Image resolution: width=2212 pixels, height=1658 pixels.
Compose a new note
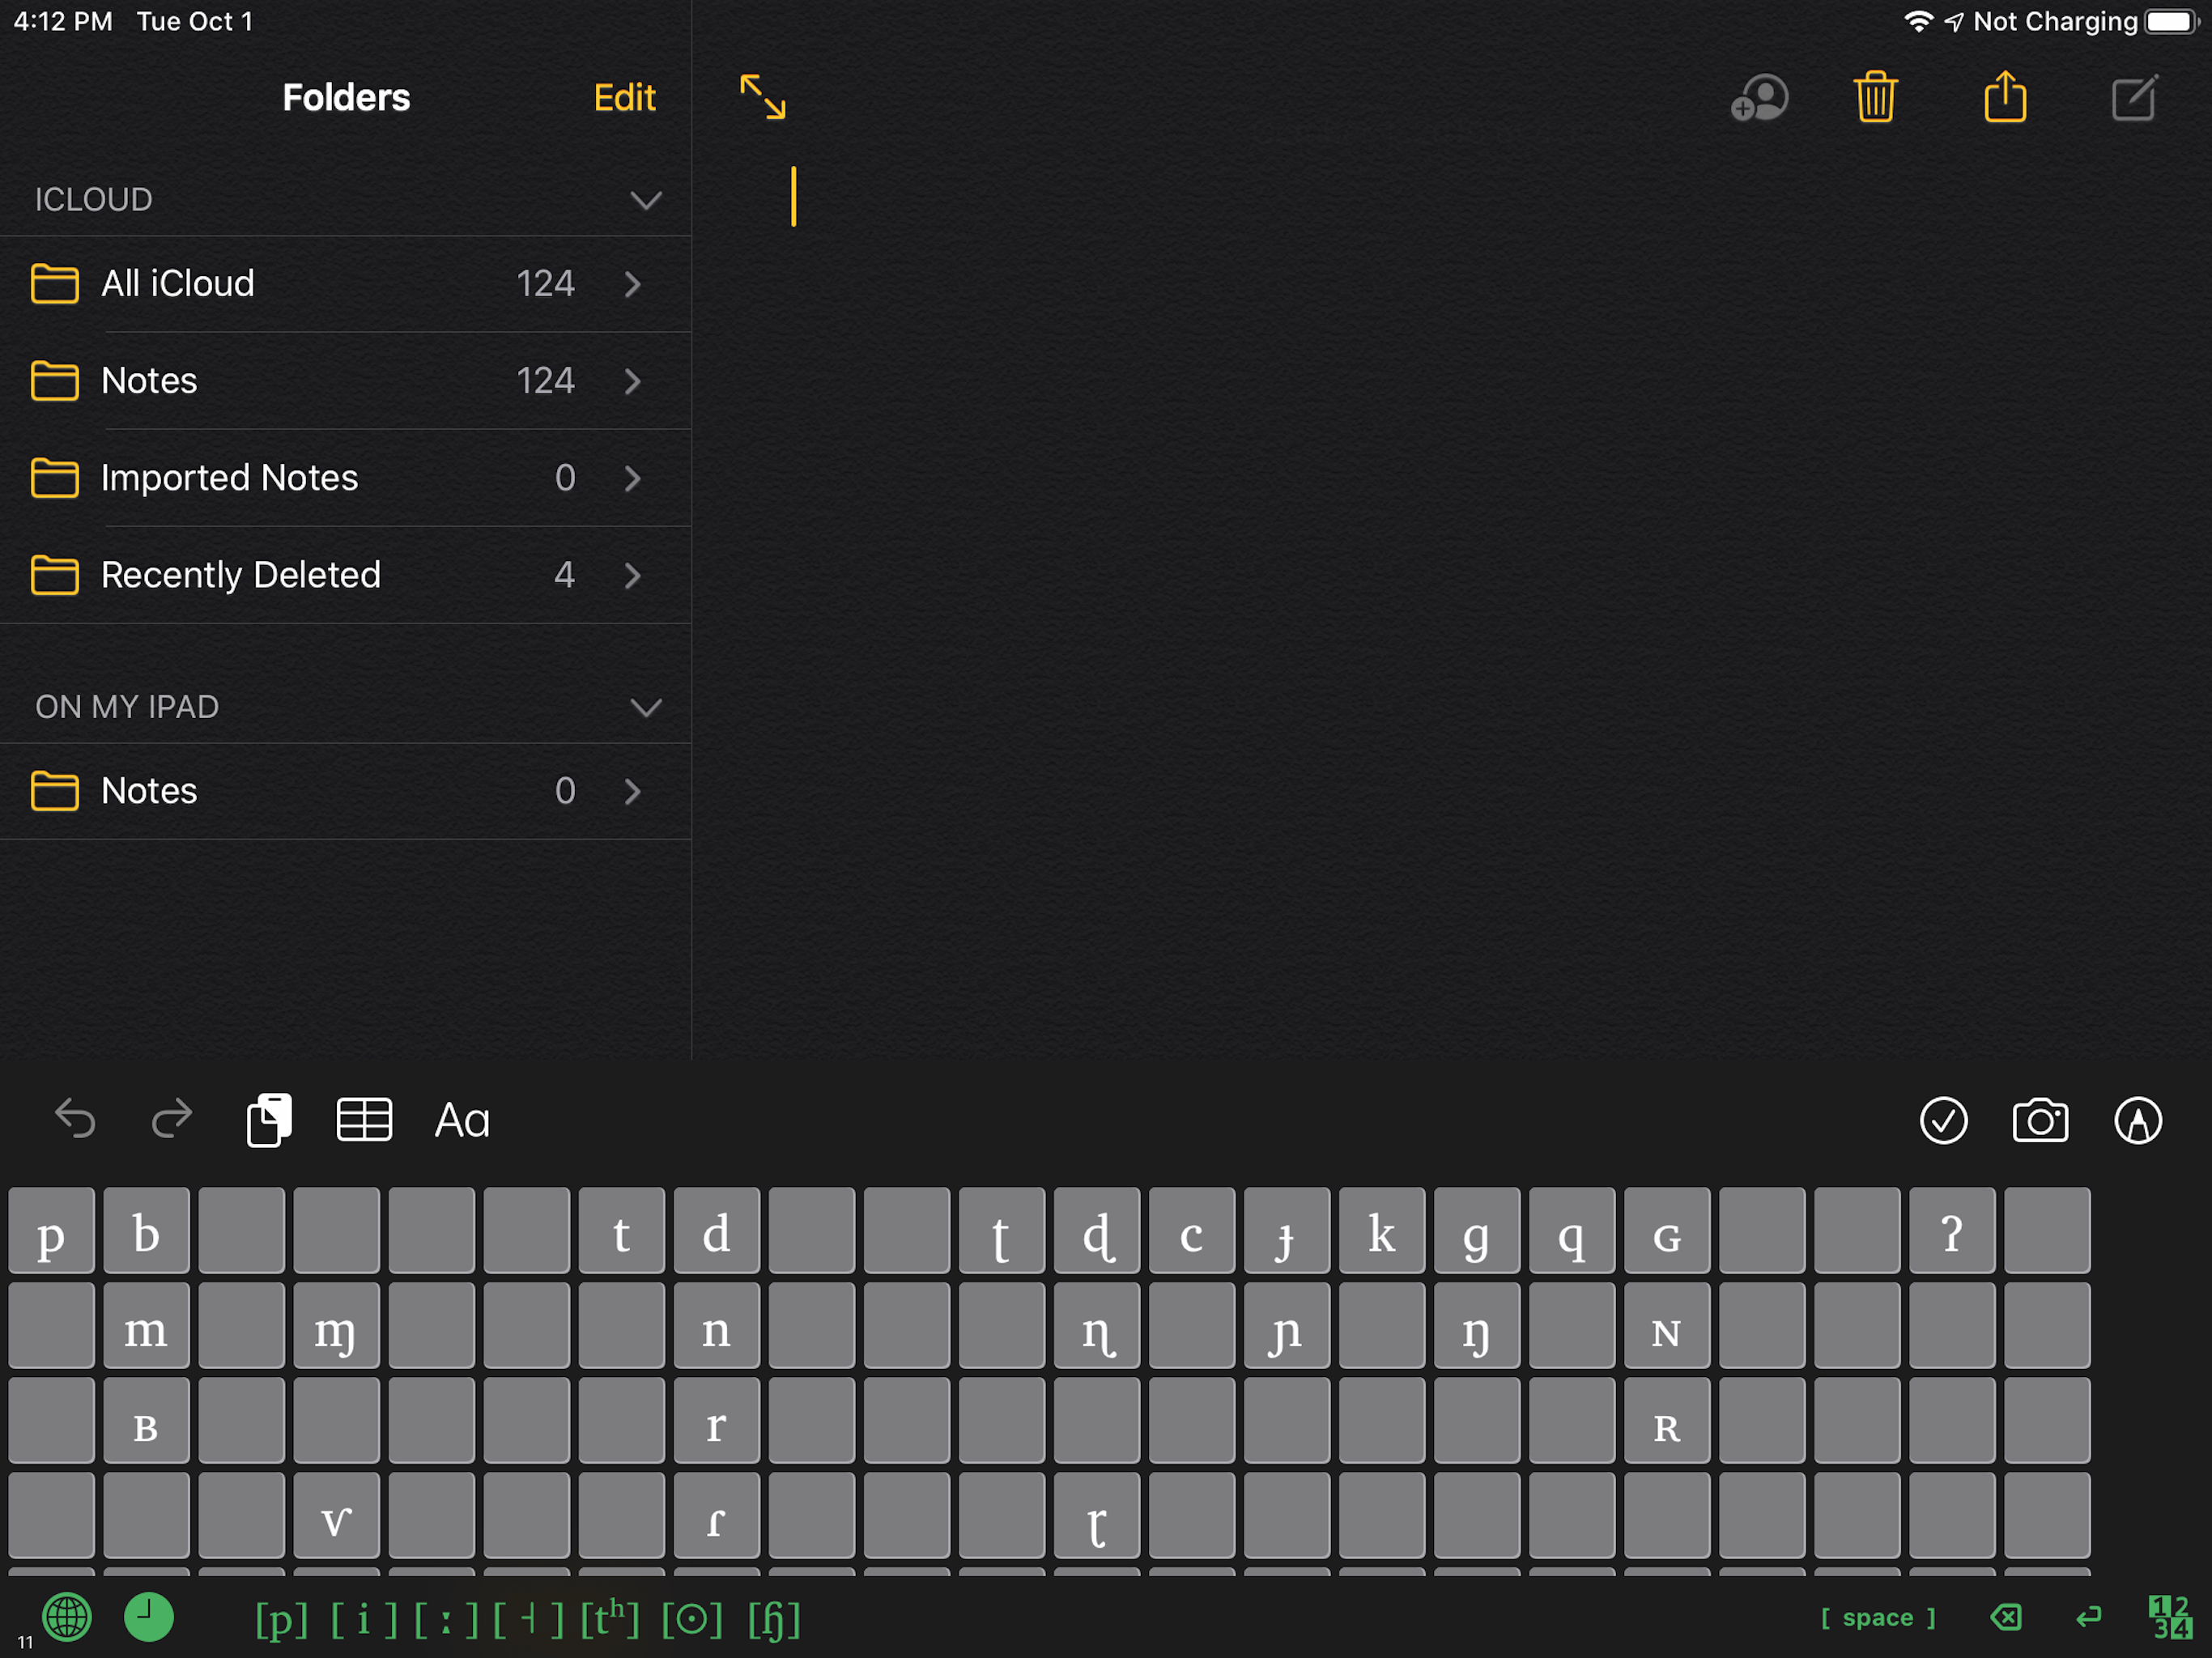coord(2135,97)
